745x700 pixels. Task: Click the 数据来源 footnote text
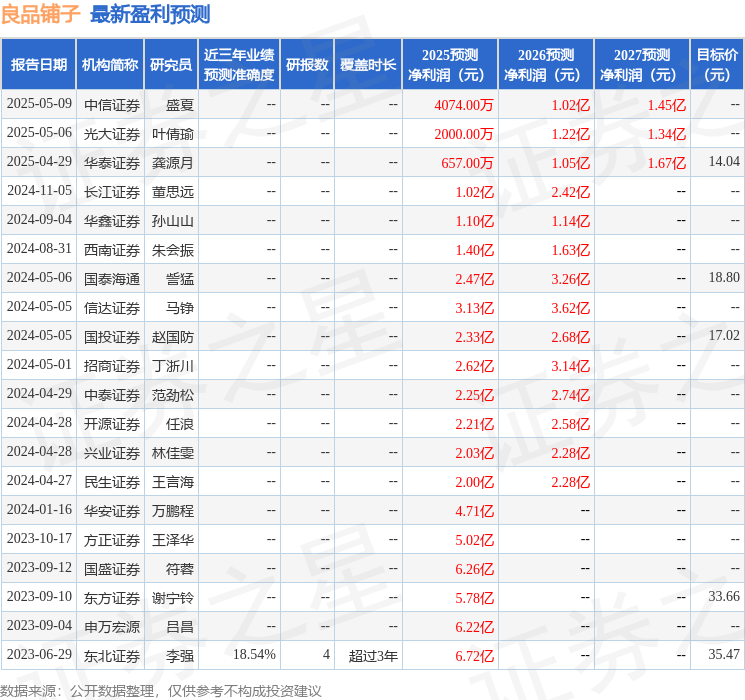pyautogui.click(x=161, y=690)
